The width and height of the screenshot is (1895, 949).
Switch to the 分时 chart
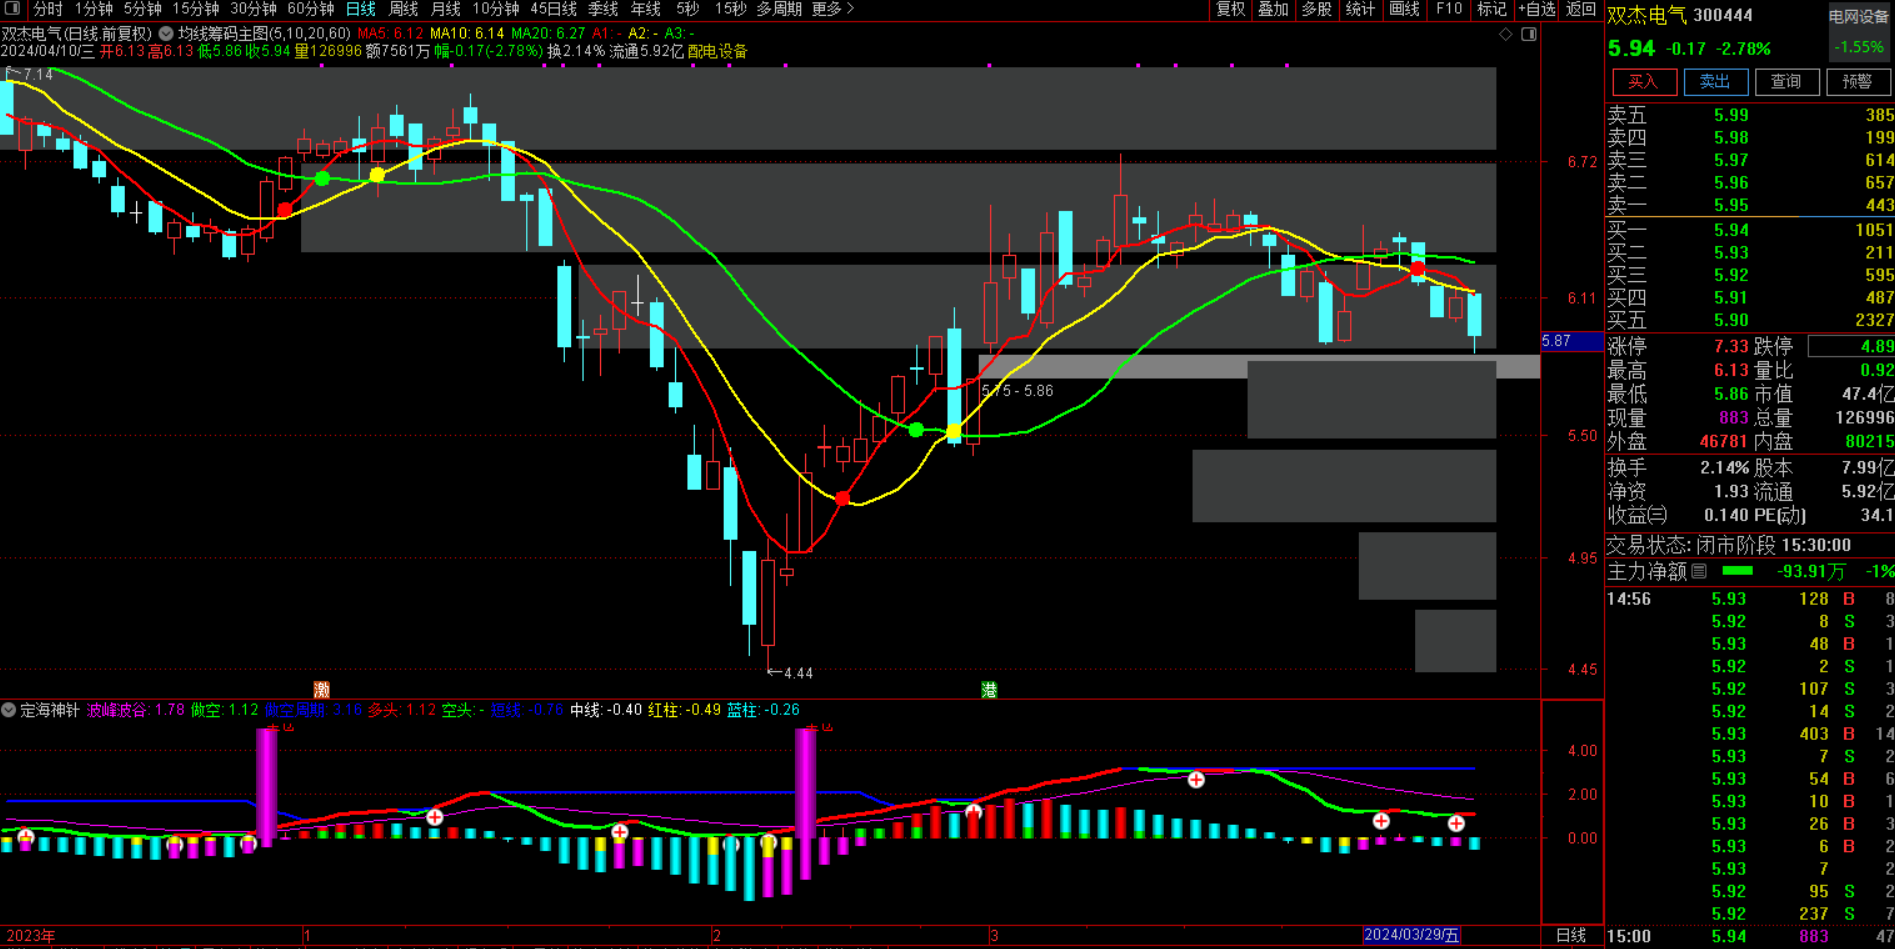tap(48, 9)
